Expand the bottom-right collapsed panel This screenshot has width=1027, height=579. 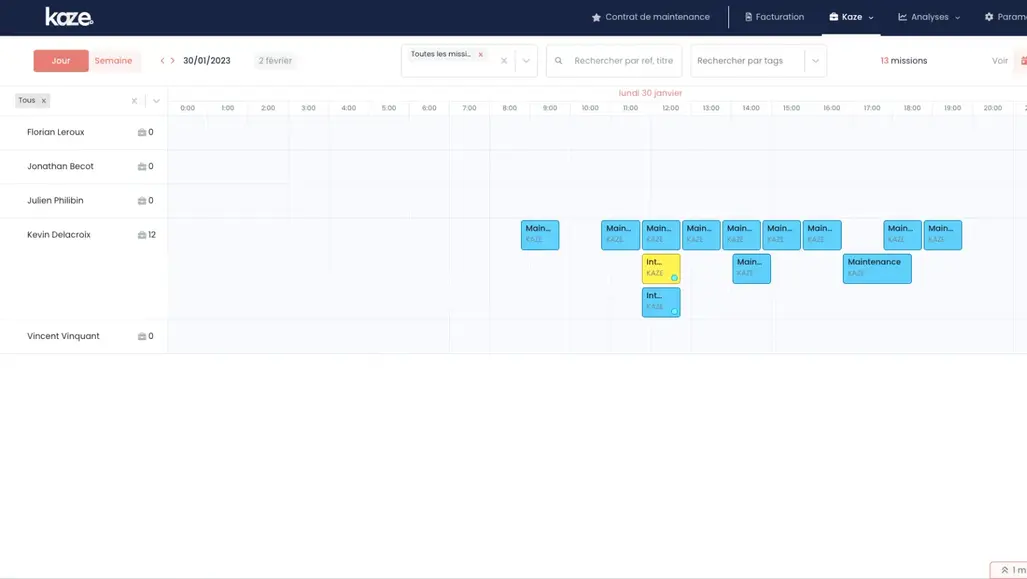1009,570
